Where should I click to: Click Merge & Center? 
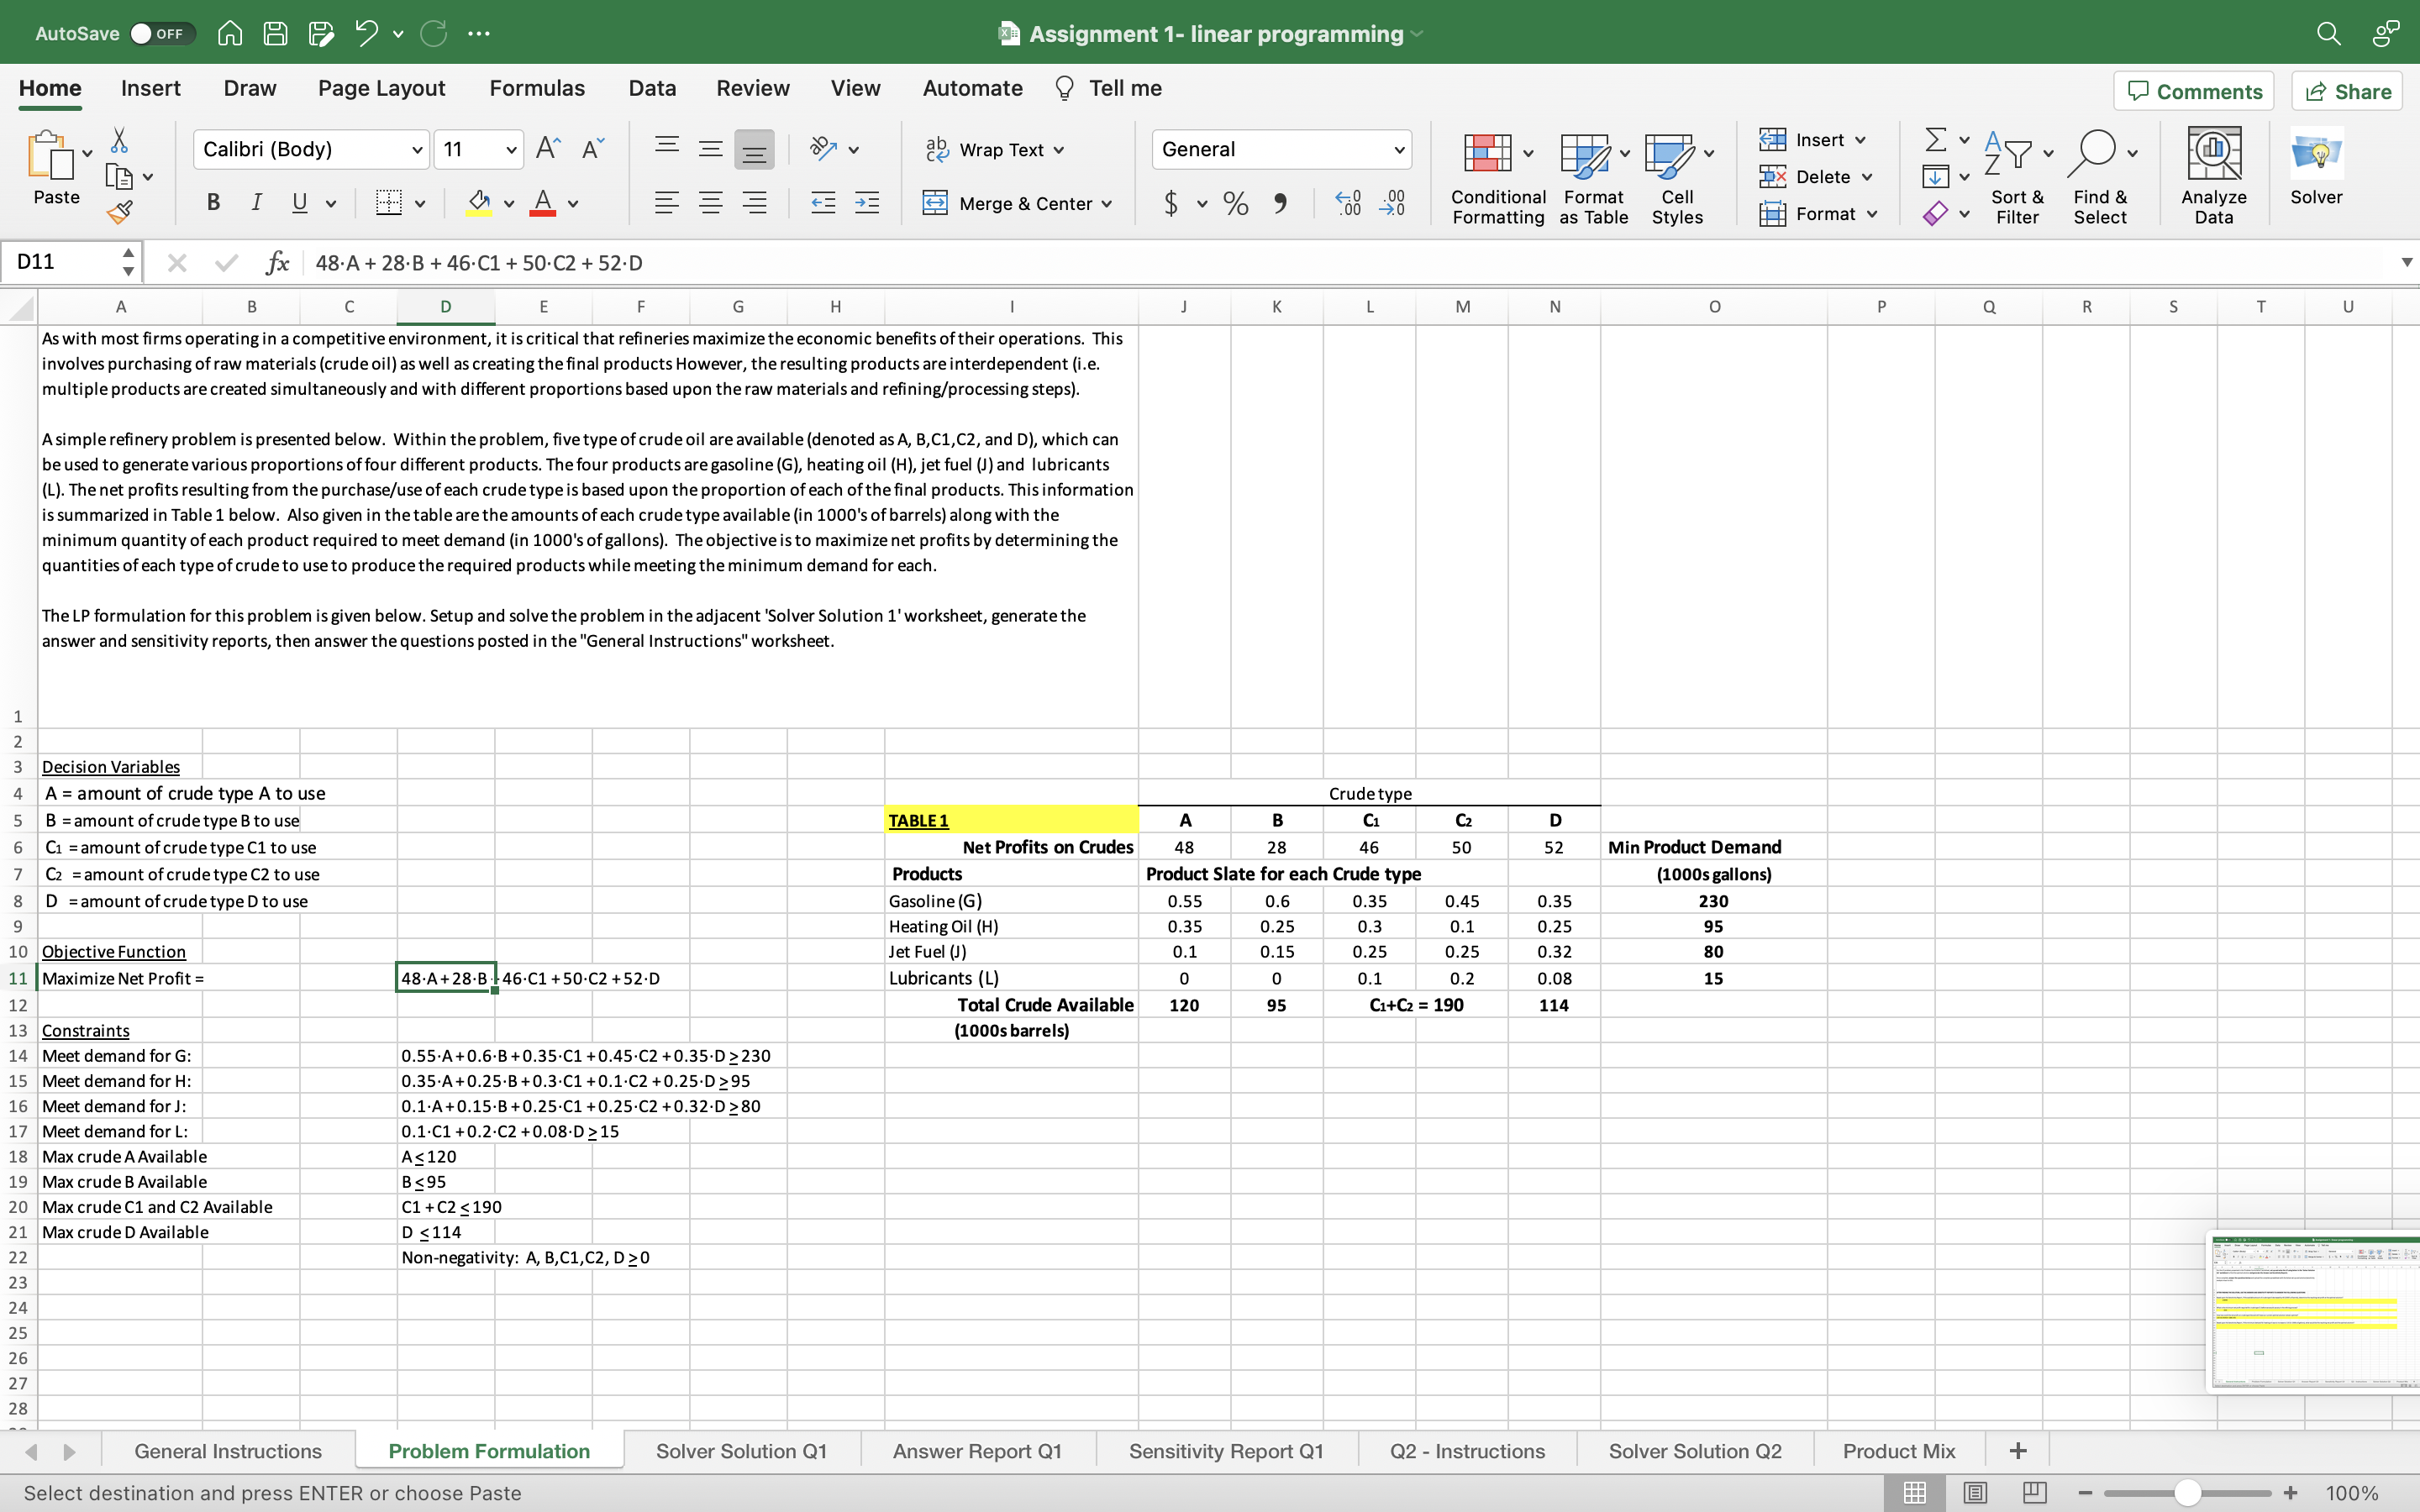click(x=1018, y=203)
